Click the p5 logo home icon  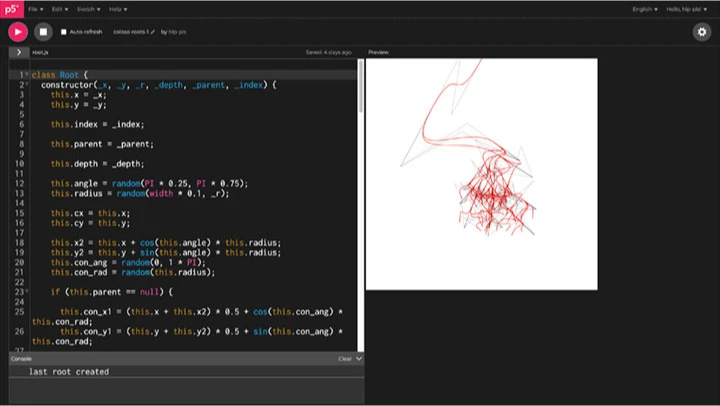[12, 9]
